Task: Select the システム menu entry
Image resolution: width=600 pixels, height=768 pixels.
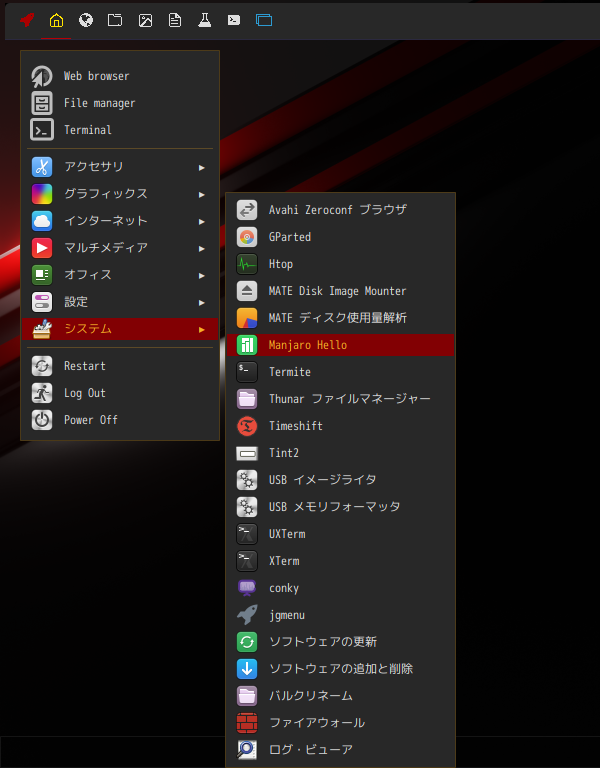Action: pos(120,329)
